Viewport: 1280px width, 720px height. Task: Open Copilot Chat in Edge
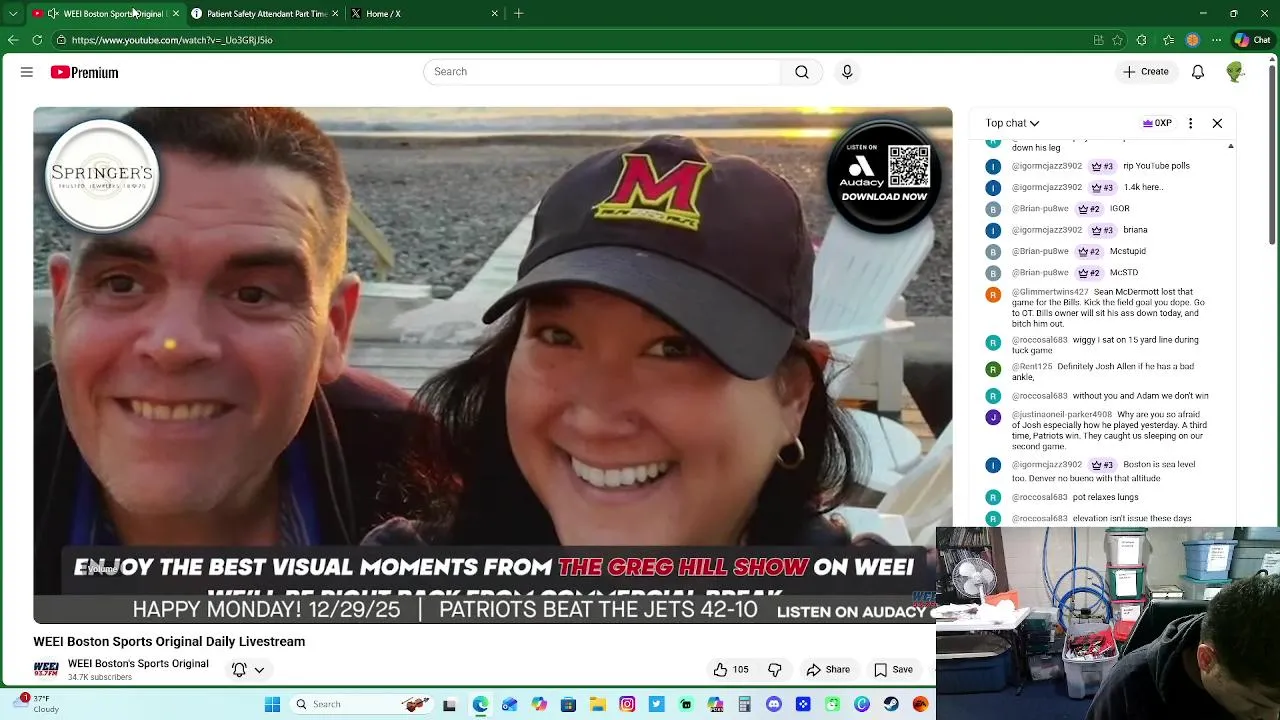tap(1252, 40)
